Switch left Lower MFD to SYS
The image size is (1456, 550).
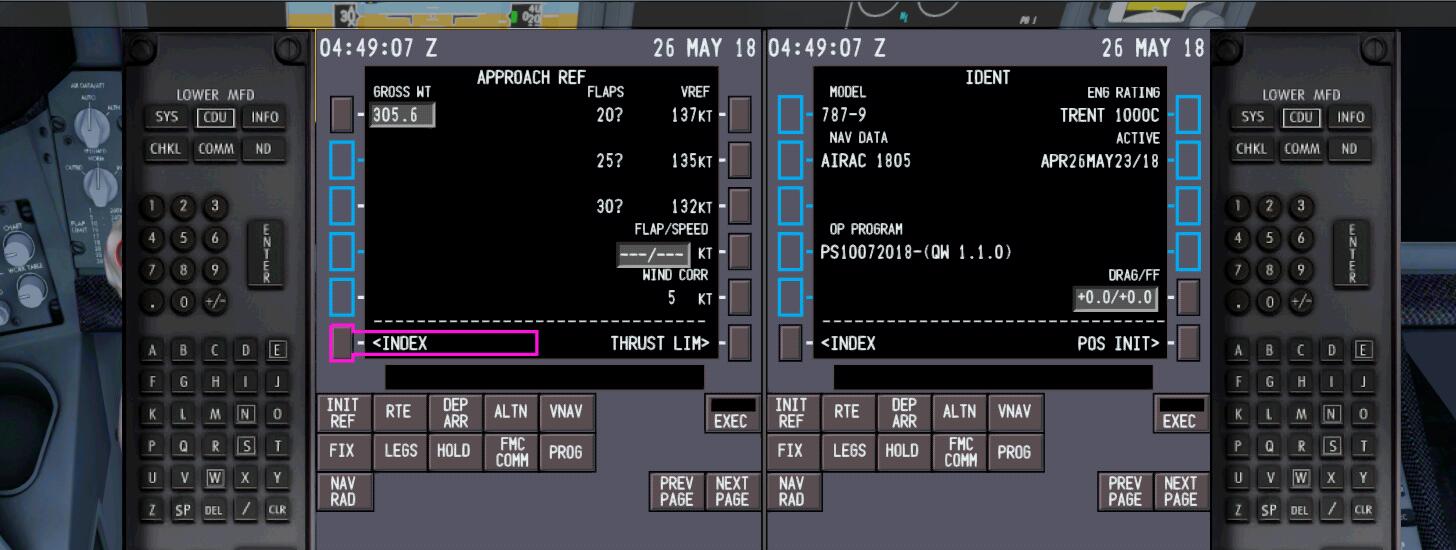tap(167, 117)
